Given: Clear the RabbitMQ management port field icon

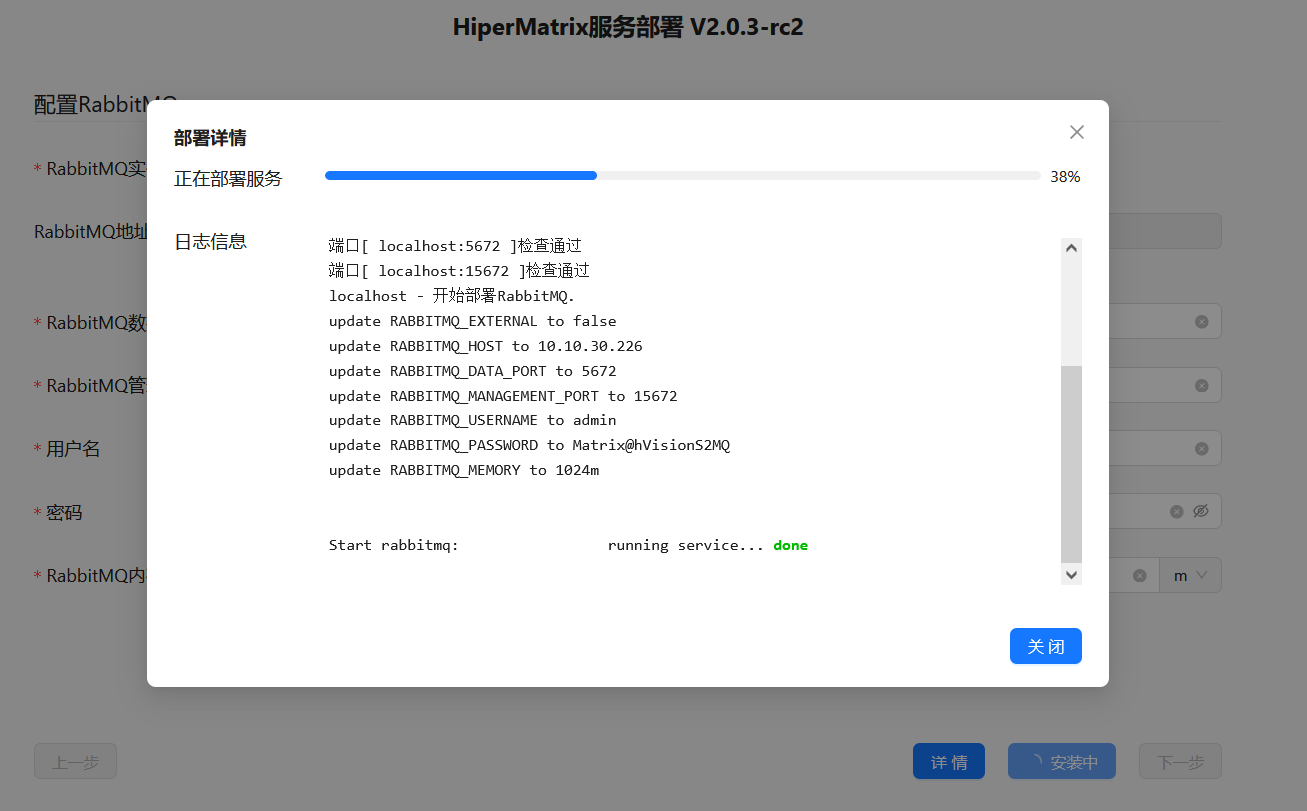Looking at the screenshot, I should (x=1202, y=385).
